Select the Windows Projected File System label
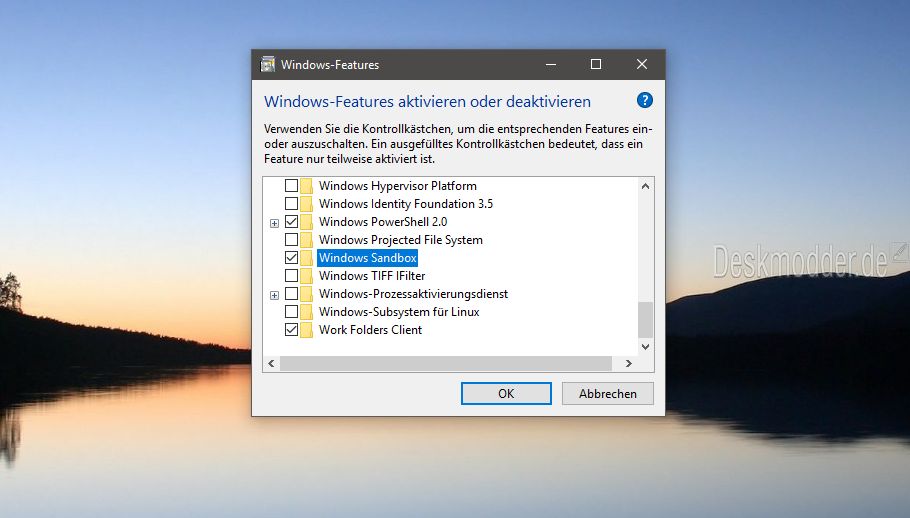This screenshot has width=910, height=518. coord(400,240)
